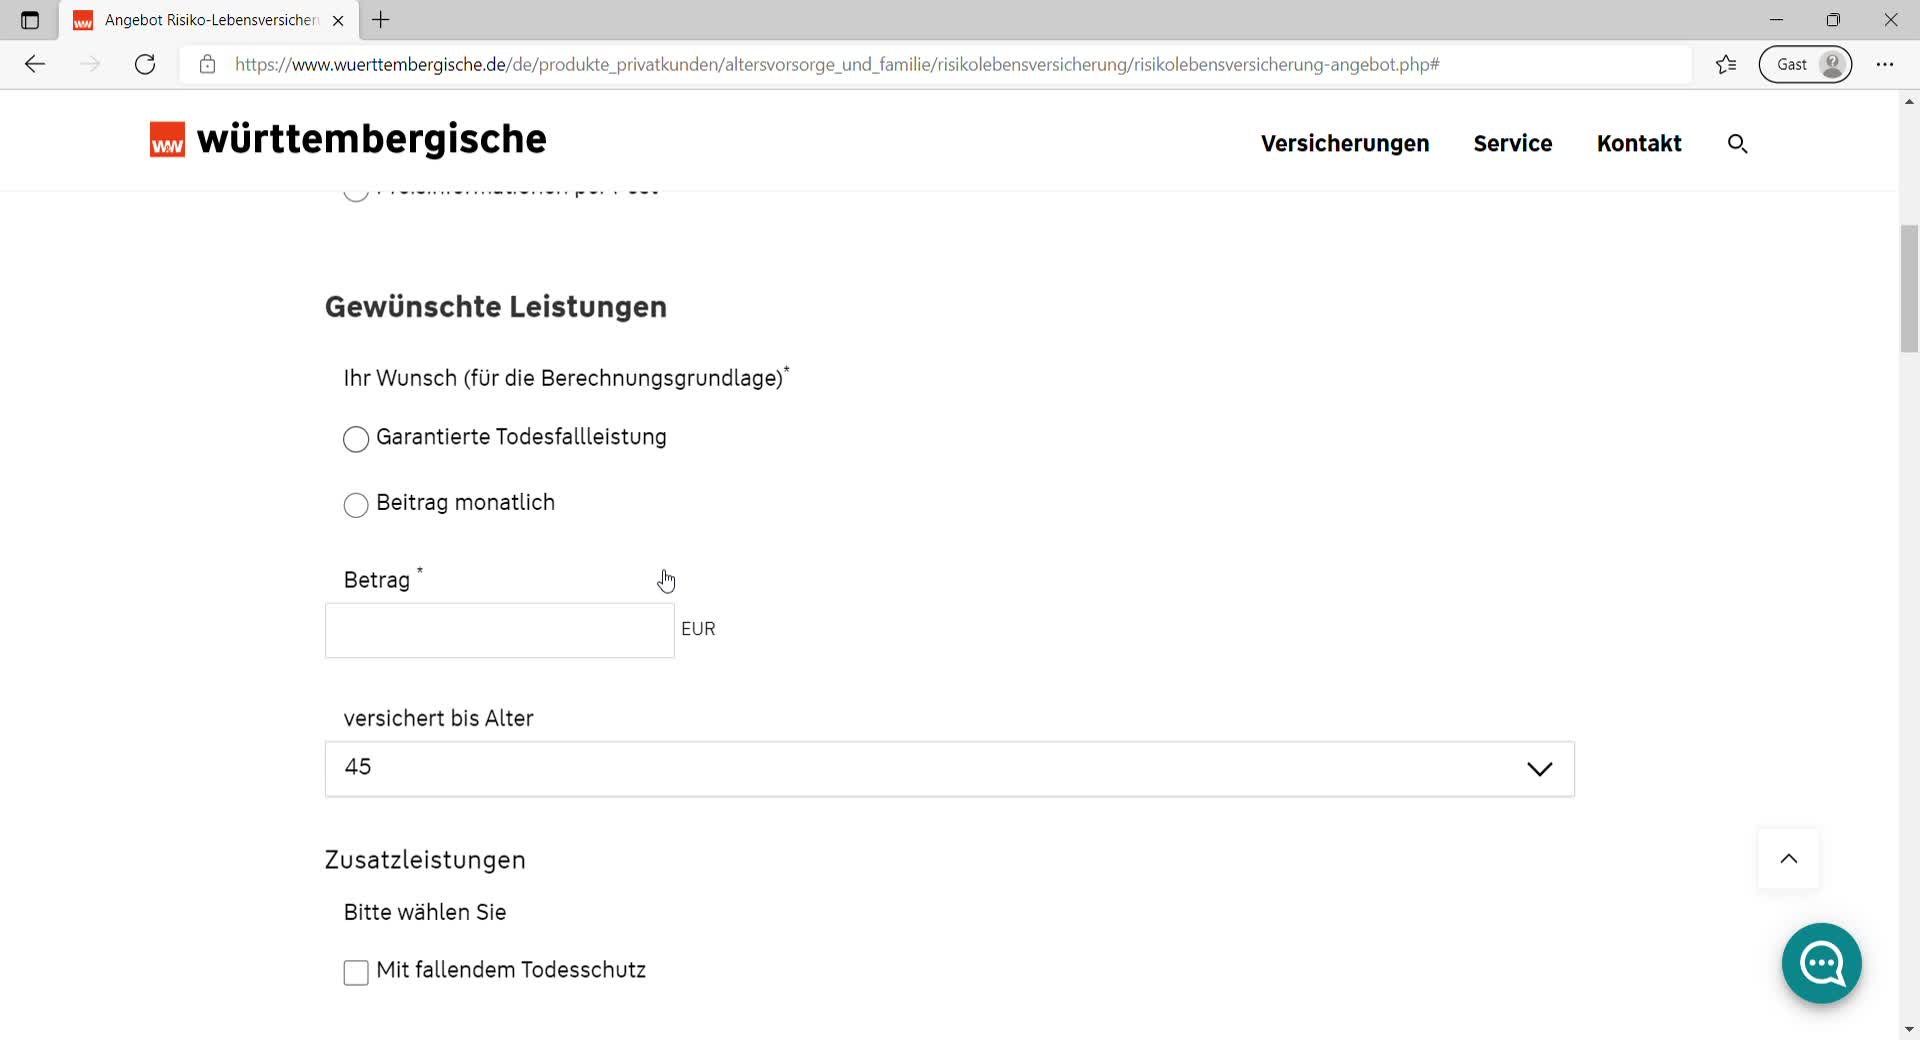
Task: Open browser favorites star icon
Action: coord(1726,64)
